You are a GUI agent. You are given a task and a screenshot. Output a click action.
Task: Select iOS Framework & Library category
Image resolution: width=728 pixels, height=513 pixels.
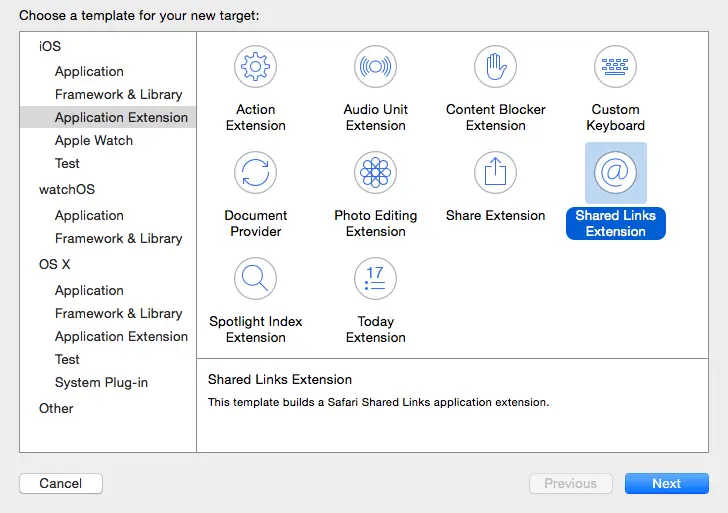(x=118, y=94)
